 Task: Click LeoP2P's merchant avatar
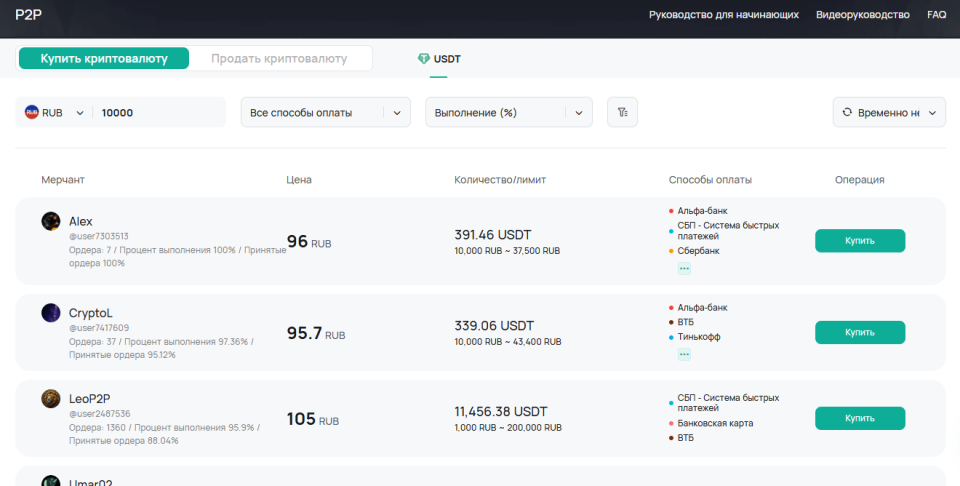[51, 399]
